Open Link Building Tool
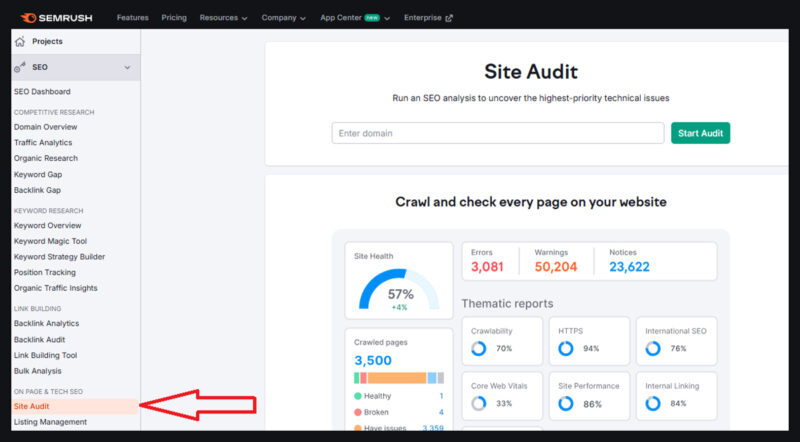This screenshot has width=800, height=442. tap(45, 355)
